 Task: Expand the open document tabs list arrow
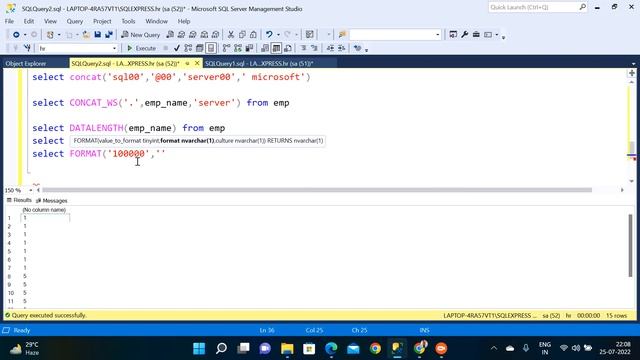tap(633, 64)
